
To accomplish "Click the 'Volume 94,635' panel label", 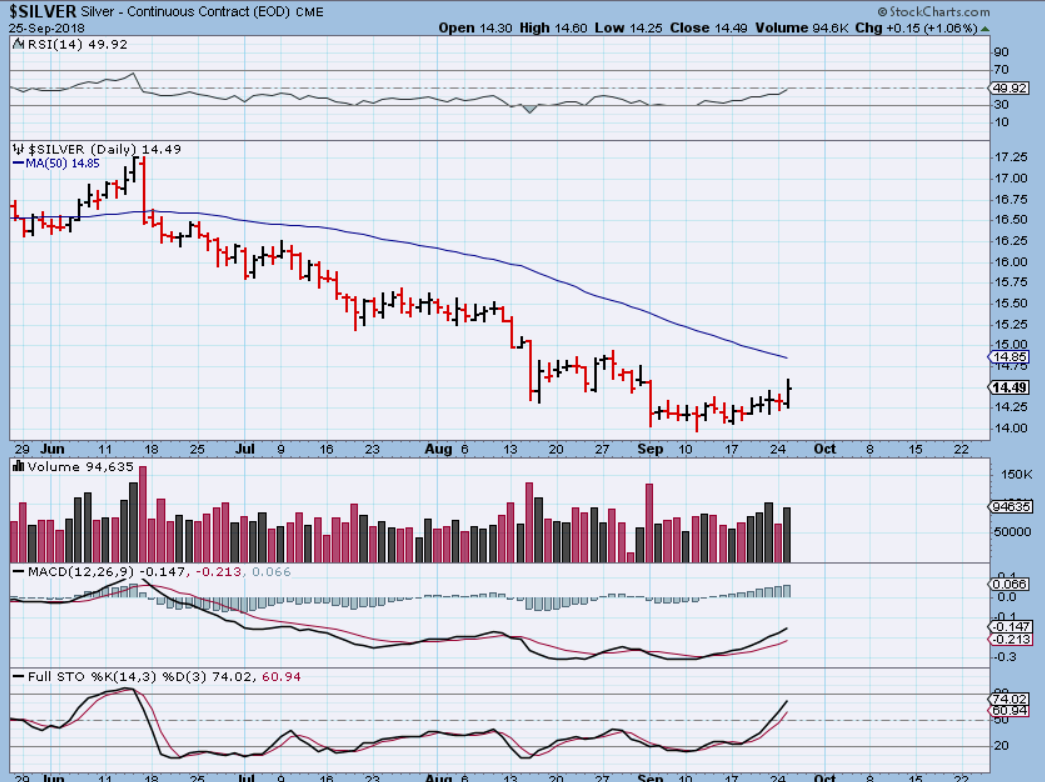I will click(x=81, y=467).
